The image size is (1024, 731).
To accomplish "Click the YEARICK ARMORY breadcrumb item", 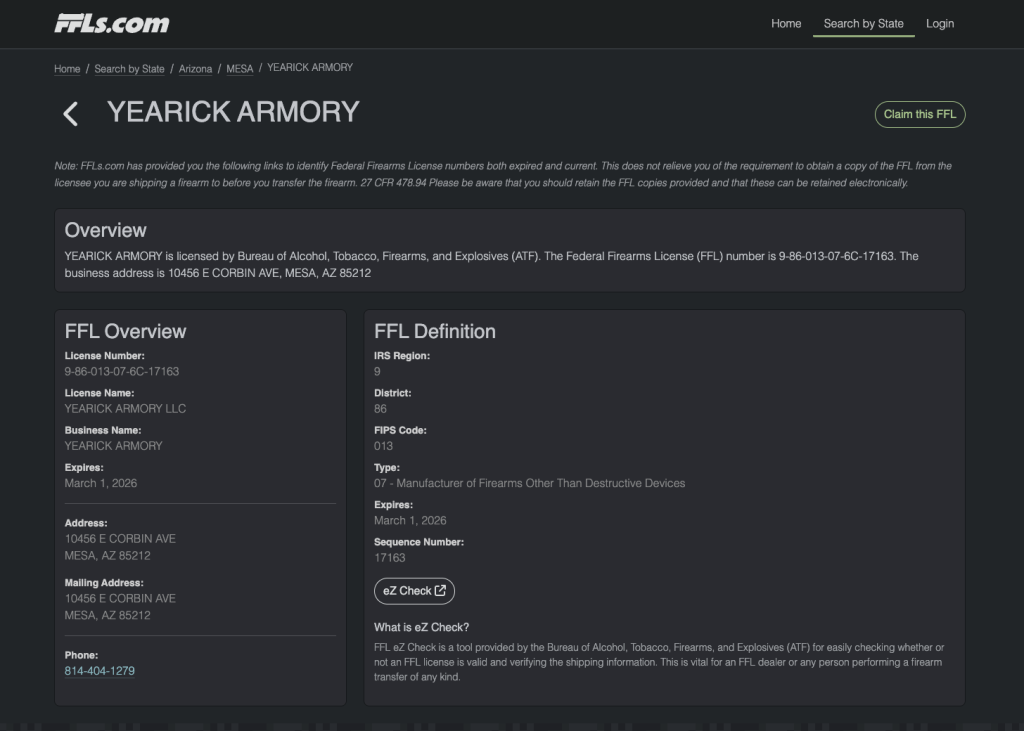I will coord(310,68).
